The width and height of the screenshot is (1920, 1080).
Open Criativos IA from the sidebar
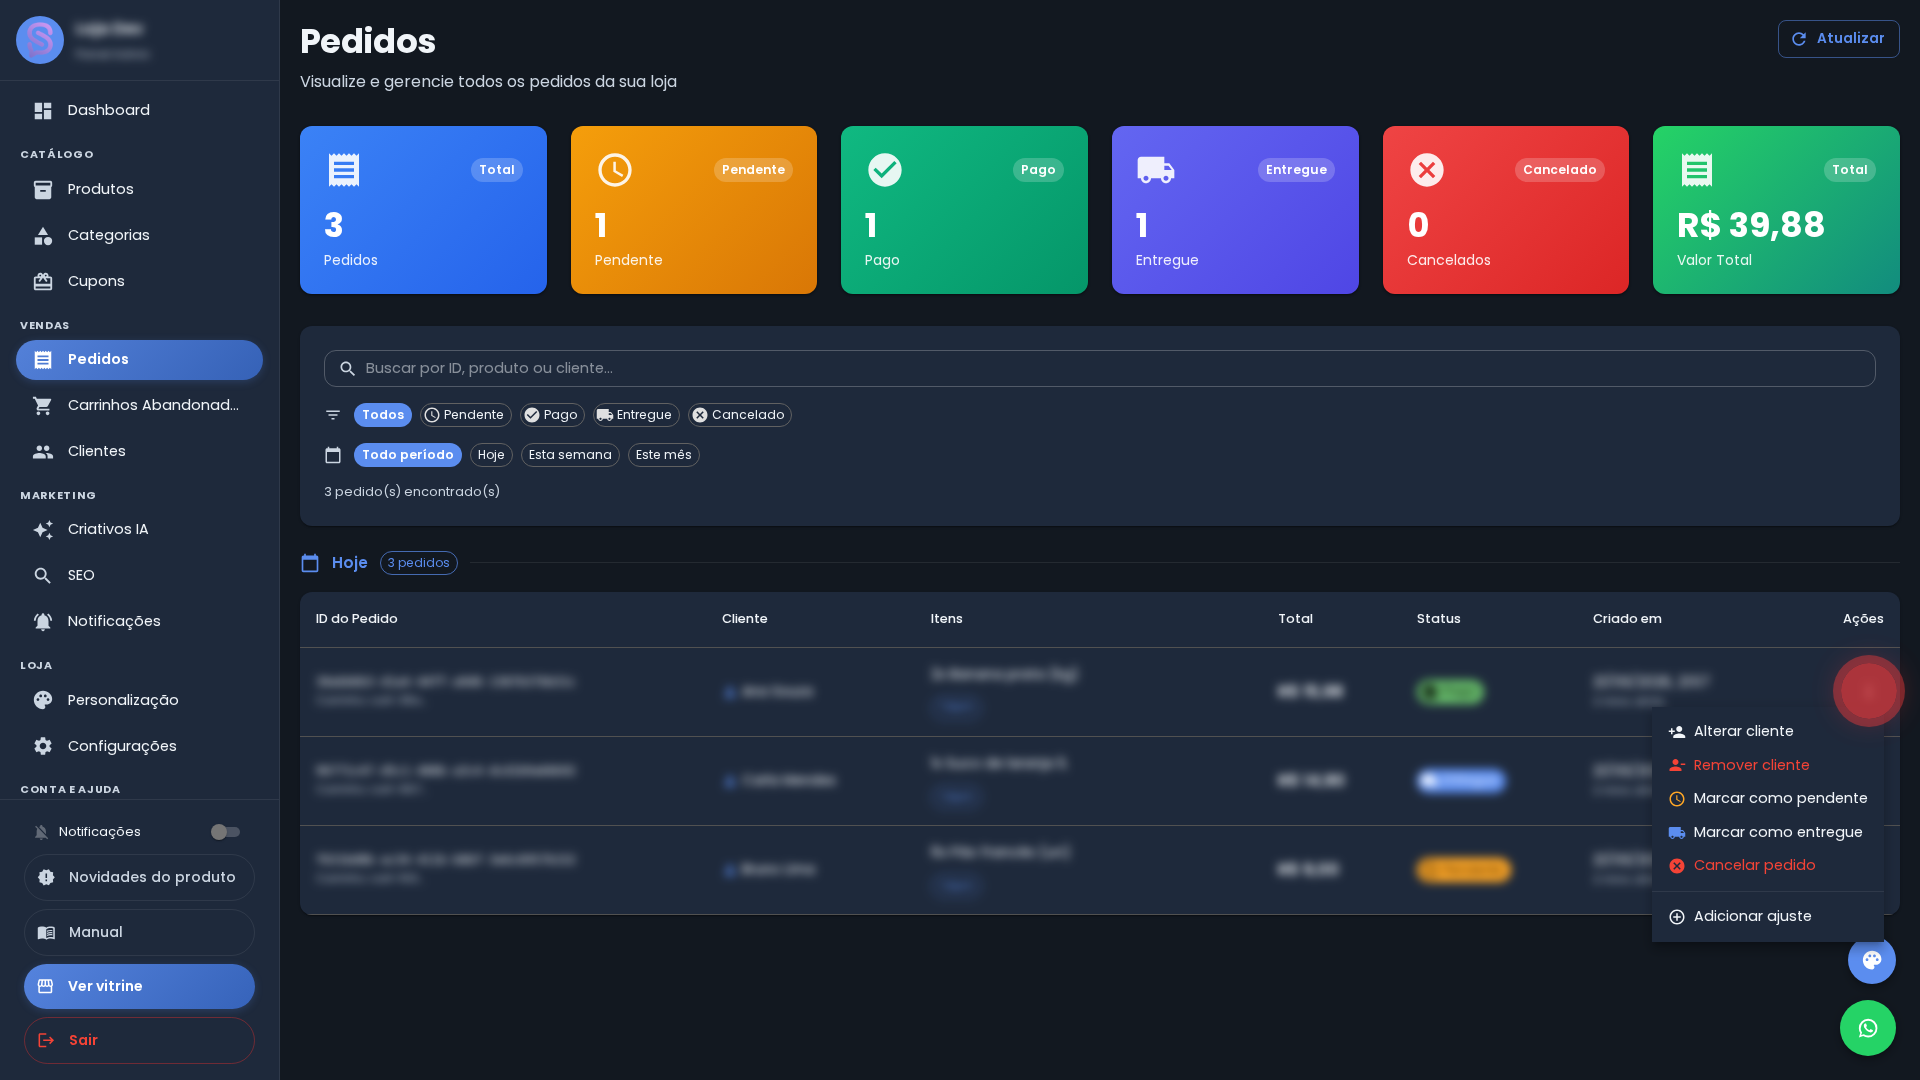coord(139,530)
